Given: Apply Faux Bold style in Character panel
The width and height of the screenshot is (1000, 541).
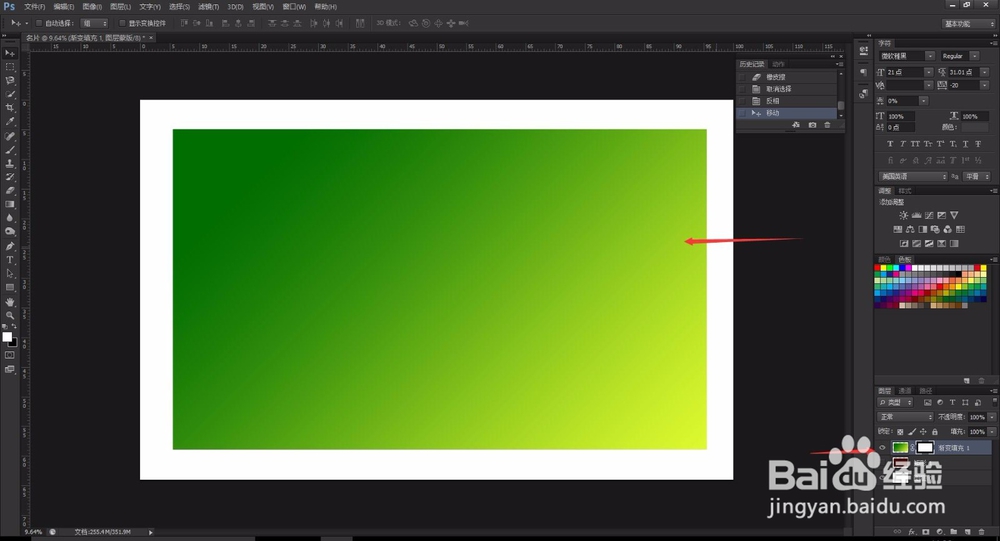Looking at the screenshot, I should tap(890, 144).
